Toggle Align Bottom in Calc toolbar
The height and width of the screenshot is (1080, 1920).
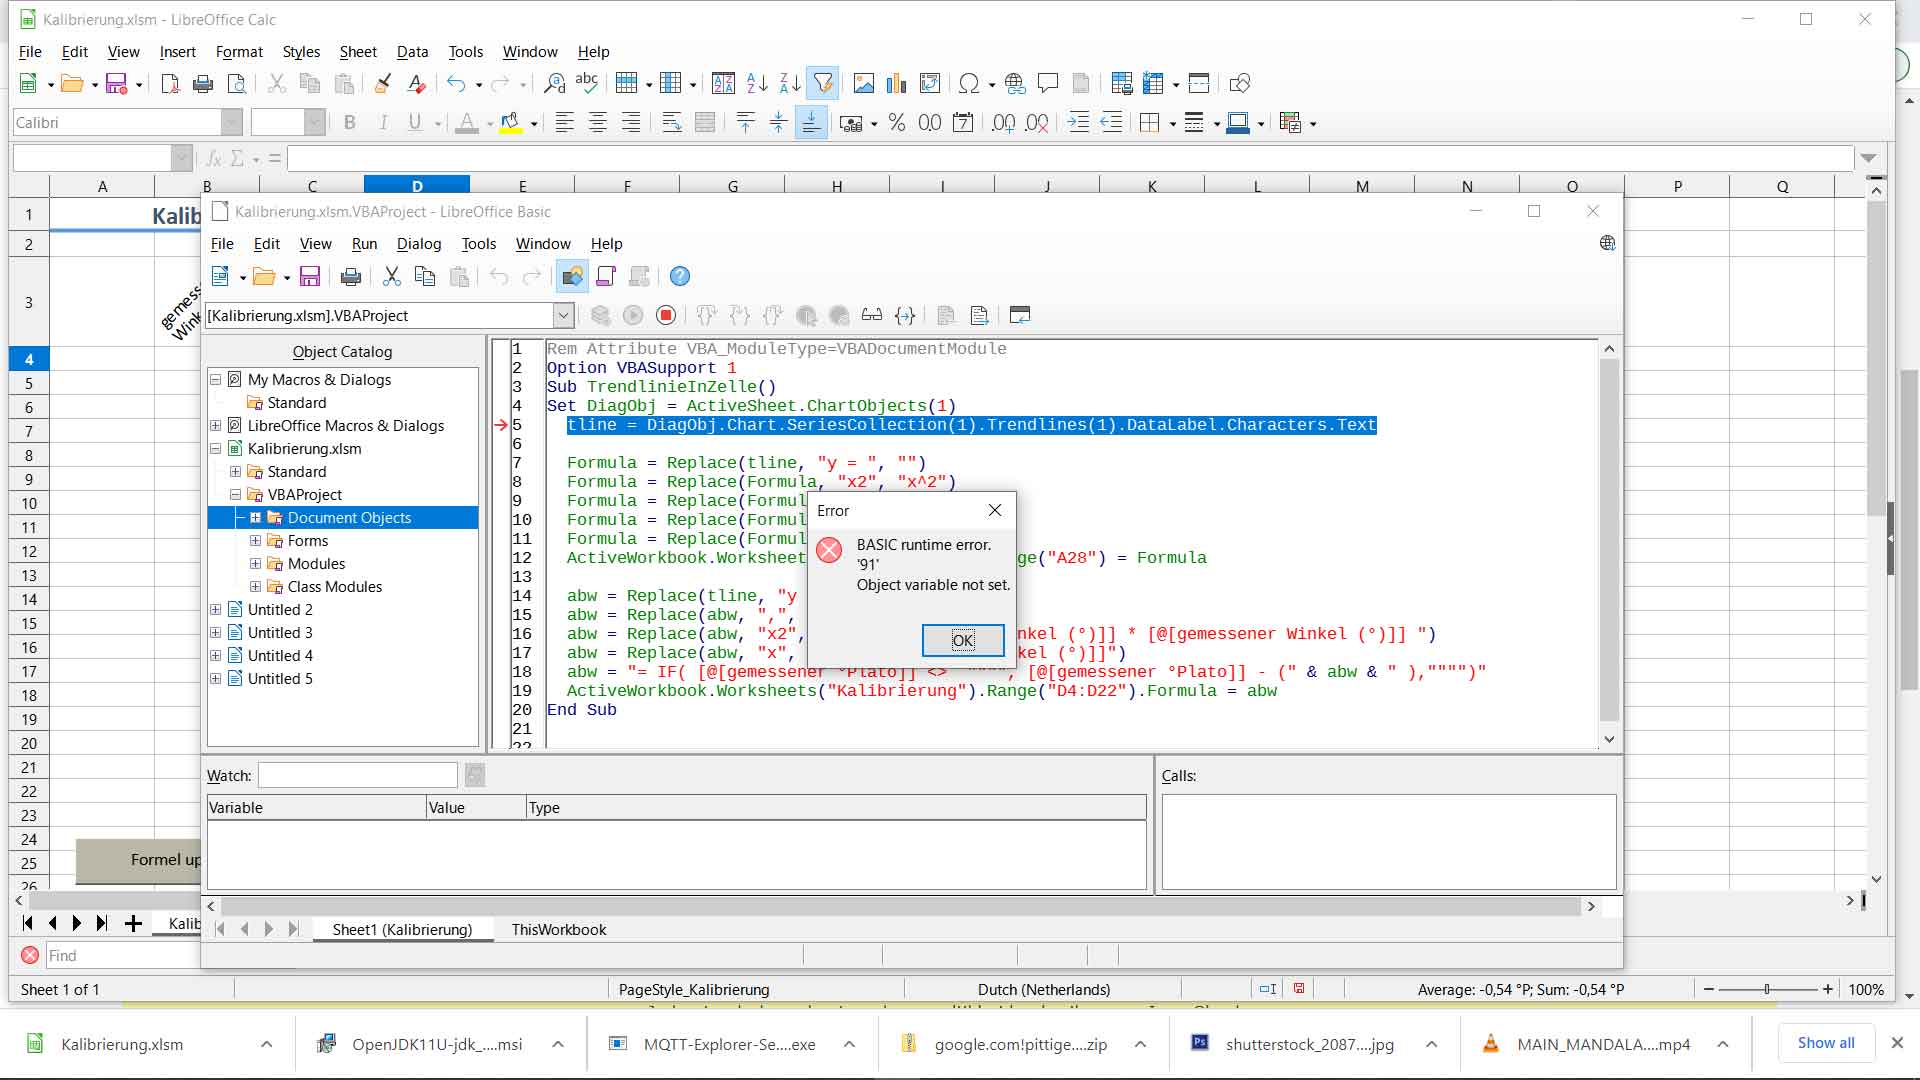coord(811,123)
